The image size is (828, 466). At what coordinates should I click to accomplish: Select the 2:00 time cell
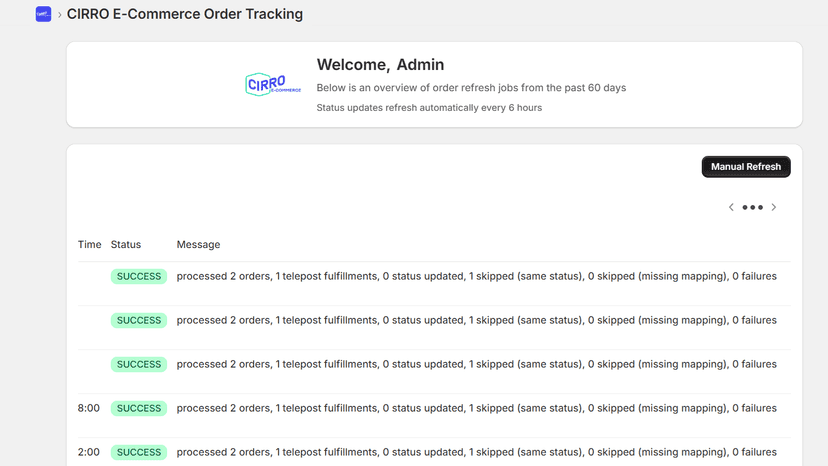[89, 452]
